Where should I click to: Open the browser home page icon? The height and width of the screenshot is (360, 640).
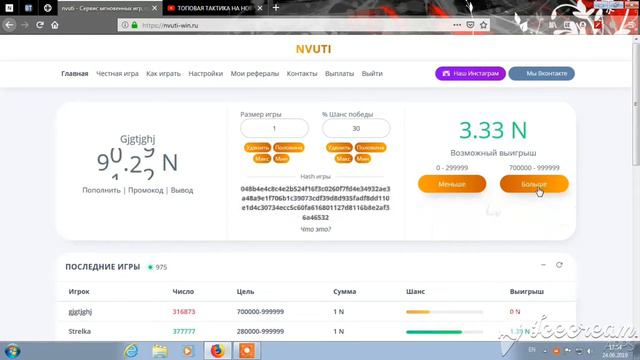55,25
